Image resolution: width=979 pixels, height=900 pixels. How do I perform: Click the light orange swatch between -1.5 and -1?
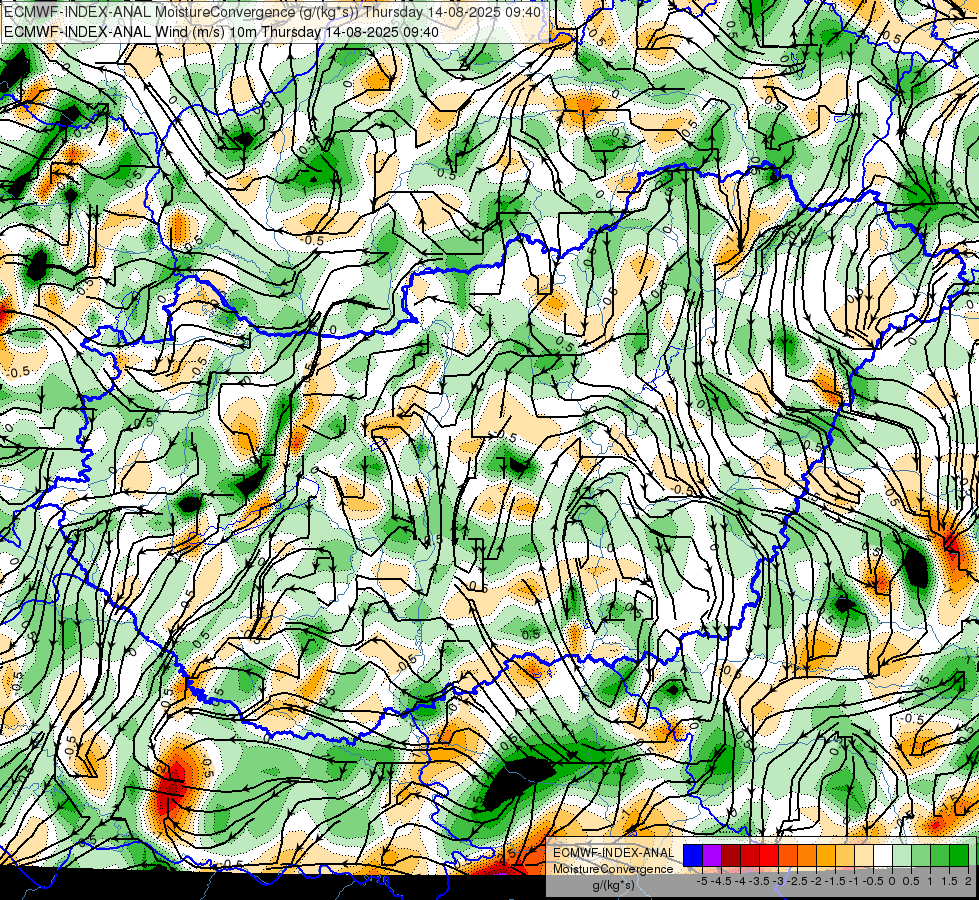845,855
